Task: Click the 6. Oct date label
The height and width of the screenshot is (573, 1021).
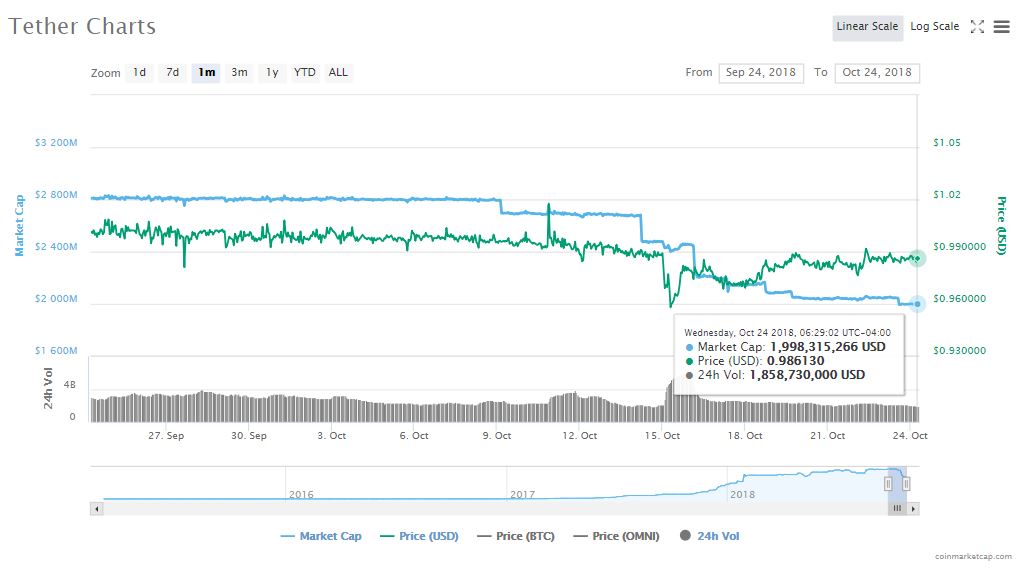Action: pos(414,436)
